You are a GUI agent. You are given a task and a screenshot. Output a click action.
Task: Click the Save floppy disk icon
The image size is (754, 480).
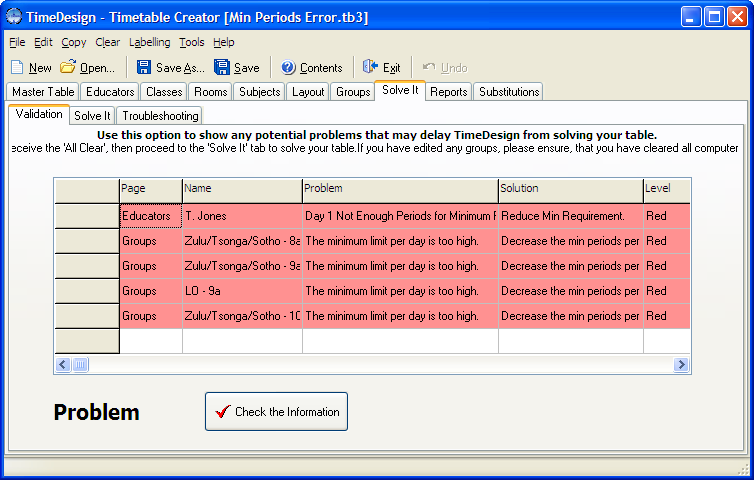click(222, 67)
